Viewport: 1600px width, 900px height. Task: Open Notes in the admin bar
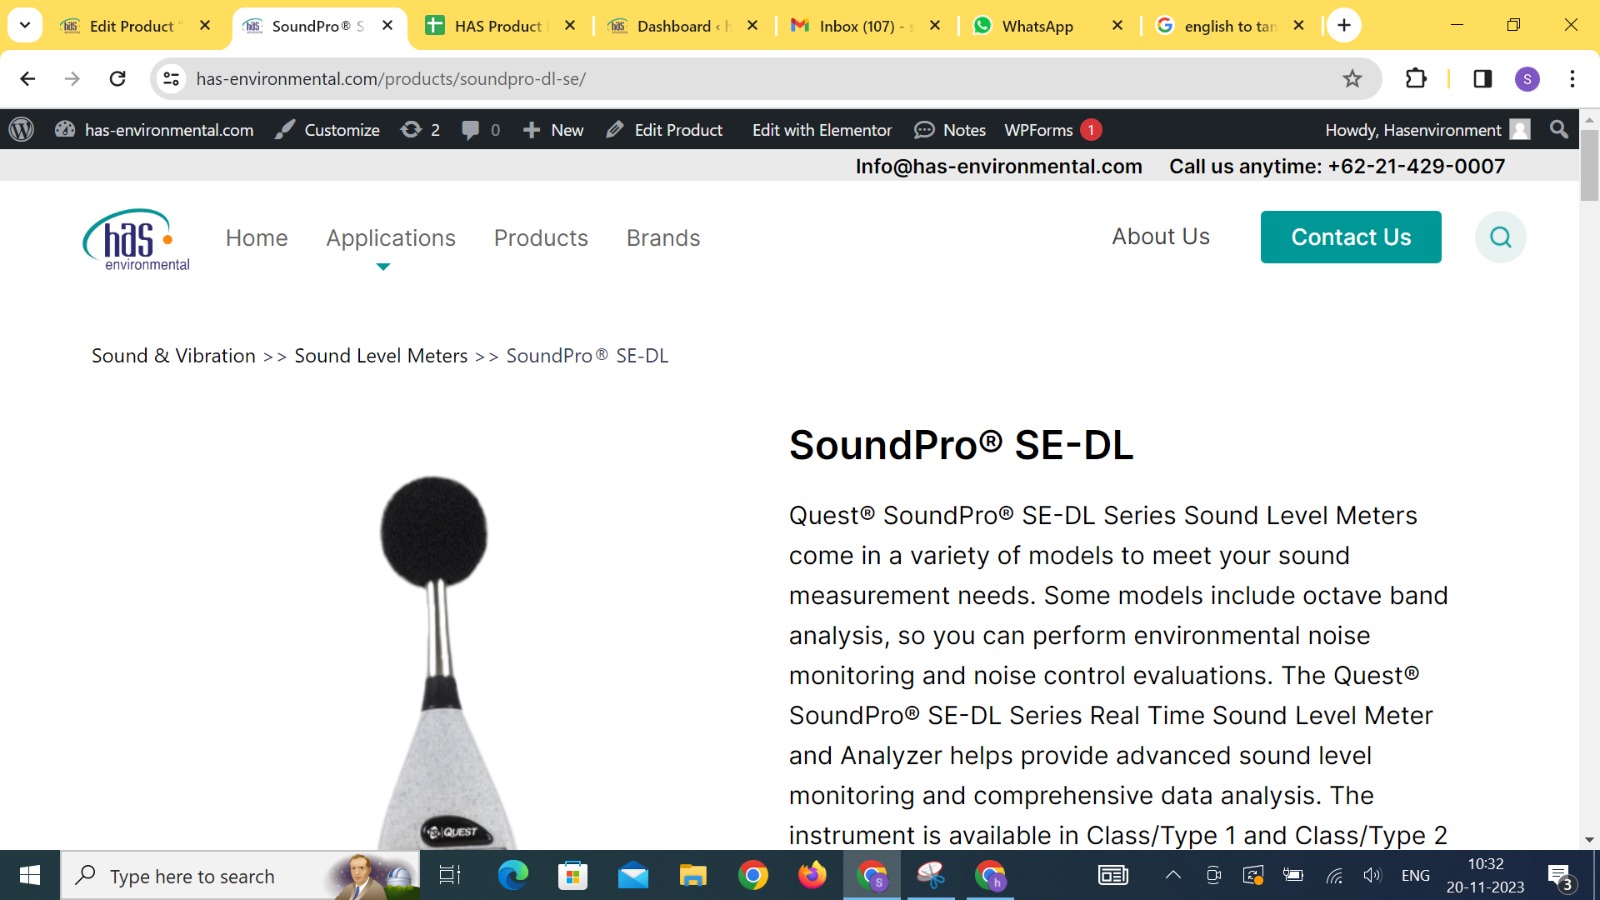[x=950, y=129]
